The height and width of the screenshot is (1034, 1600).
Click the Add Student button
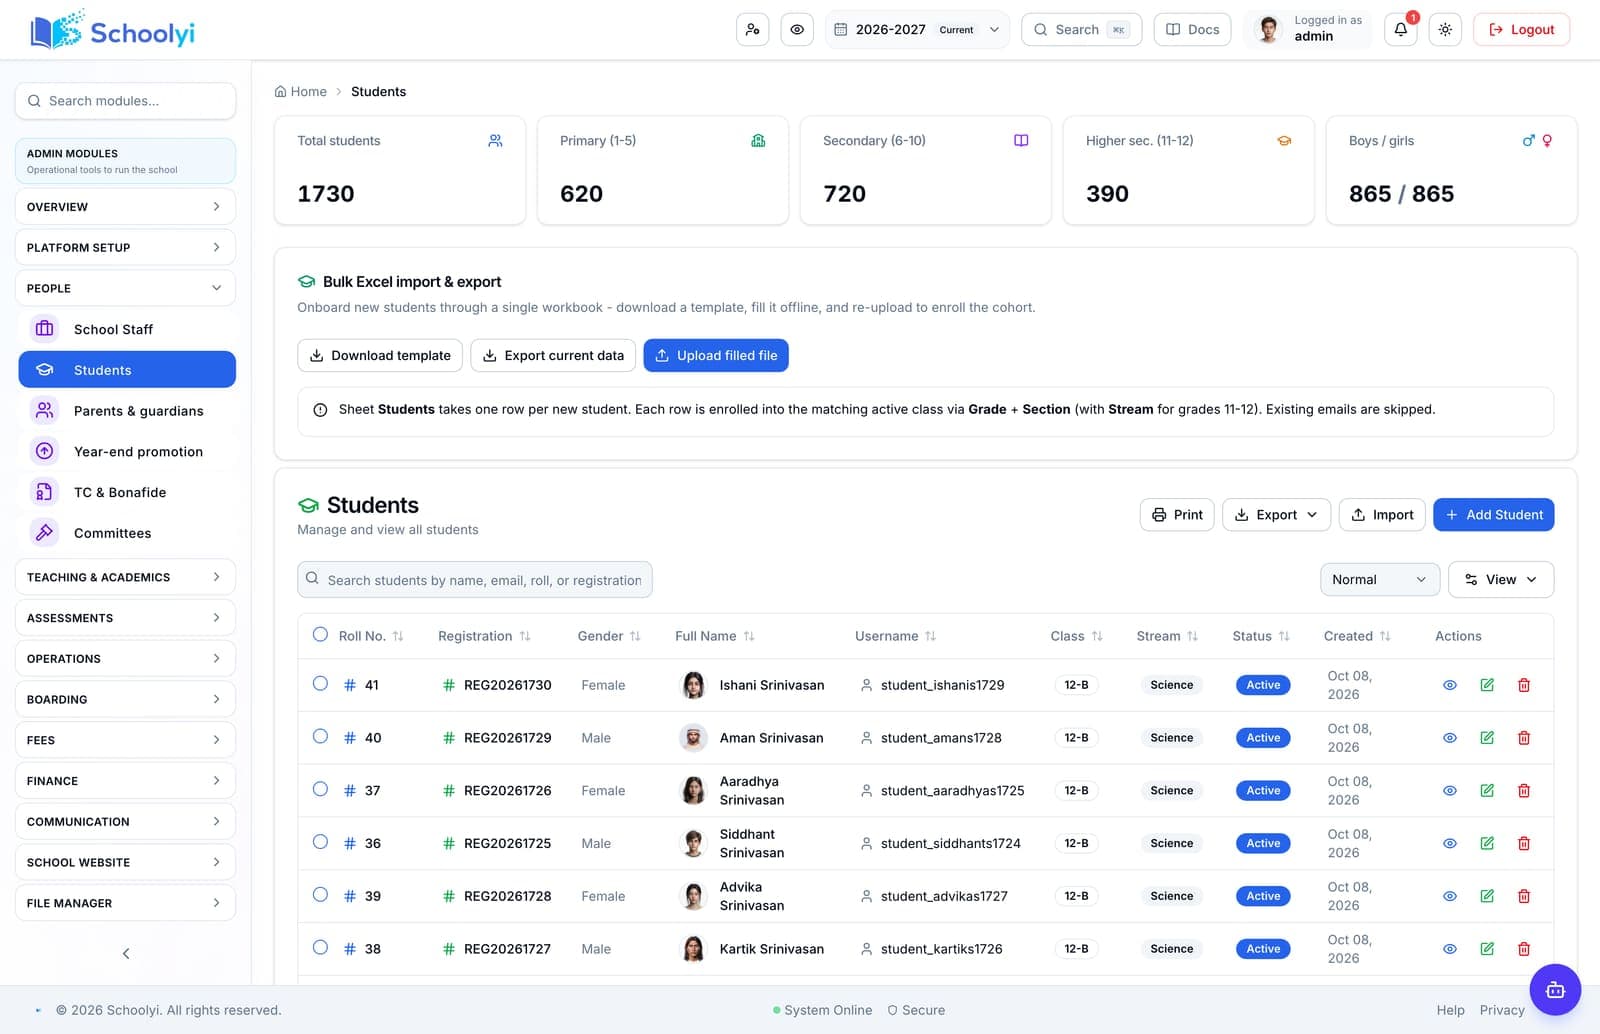pos(1493,515)
